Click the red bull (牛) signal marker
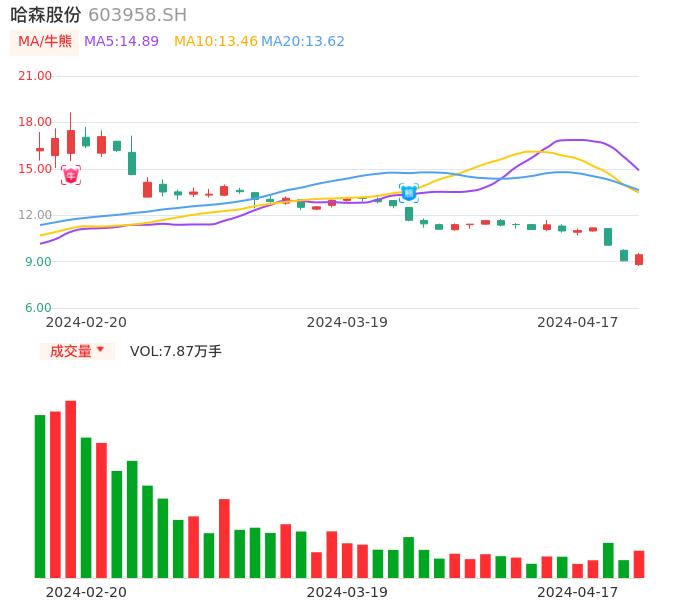 pos(71,175)
